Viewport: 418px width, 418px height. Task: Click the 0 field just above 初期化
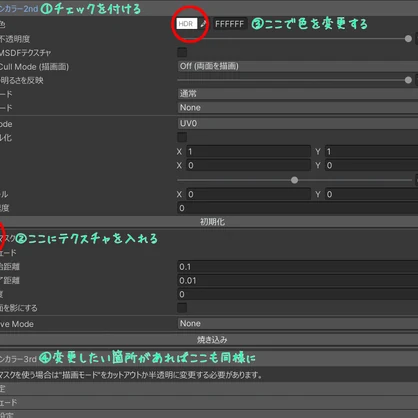pyautogui.click(x=297, y=208)
